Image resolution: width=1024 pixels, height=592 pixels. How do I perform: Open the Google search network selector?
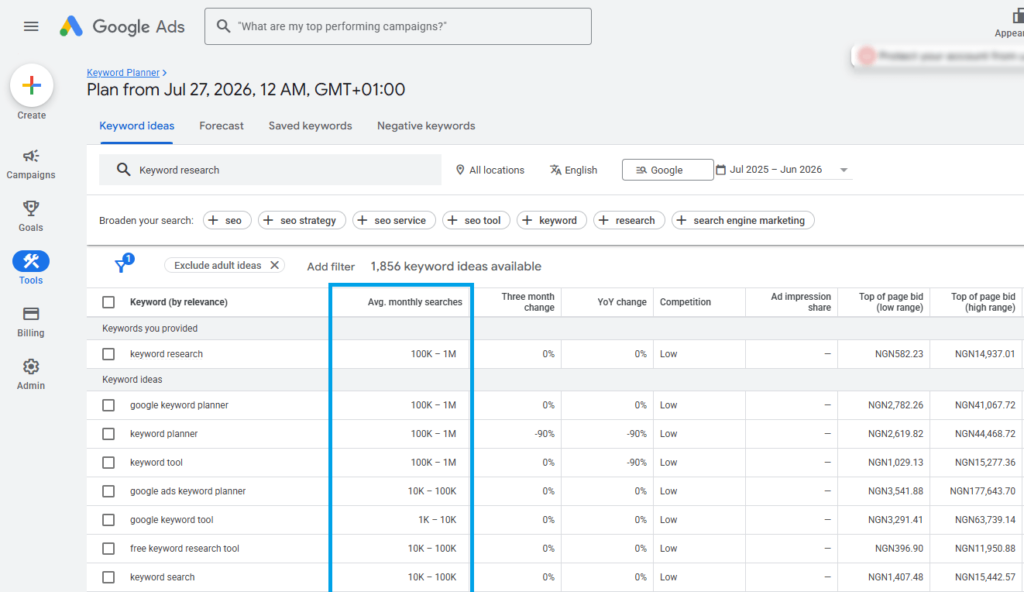pos(667,170)
